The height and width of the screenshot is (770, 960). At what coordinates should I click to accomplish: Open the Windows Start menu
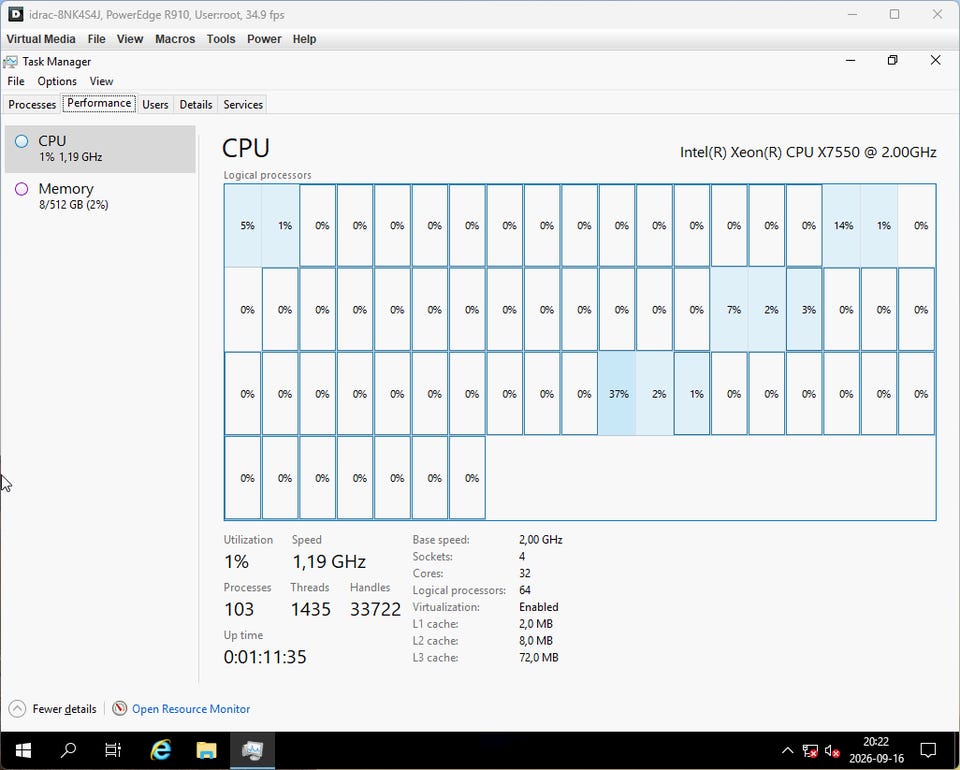coord(23,750)
